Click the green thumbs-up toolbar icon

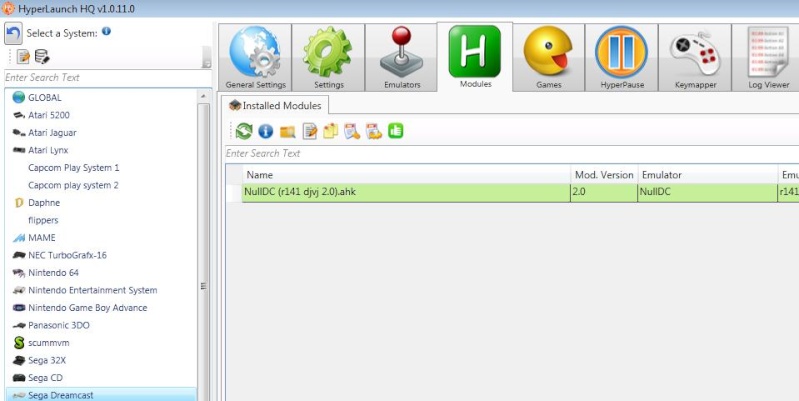pos(395,131)
